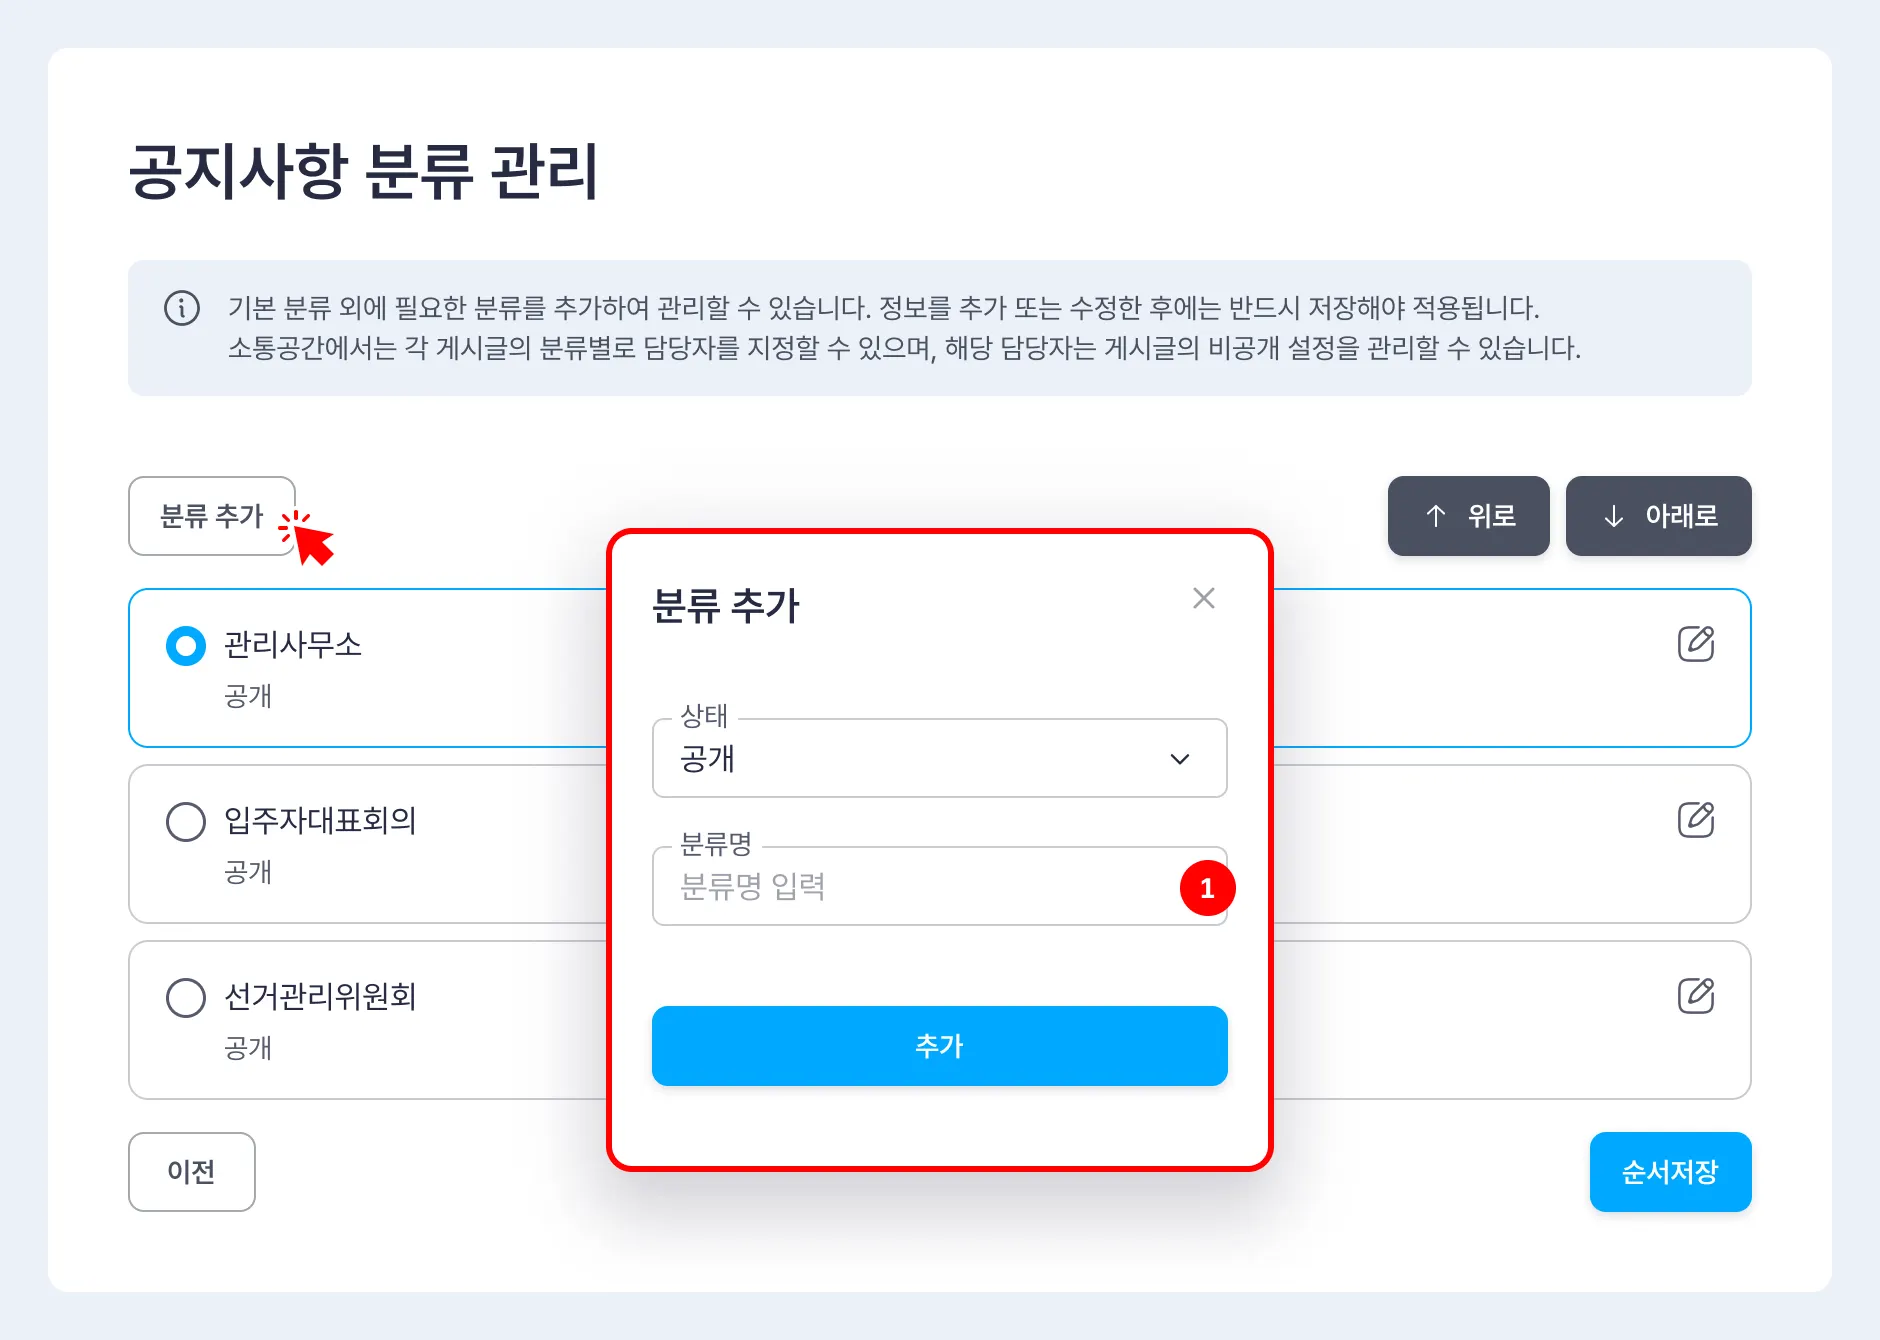The height and width of the screenshot is (1340, 1880).
Task: Go back with the 이전 button
Action: [192, 1172]
